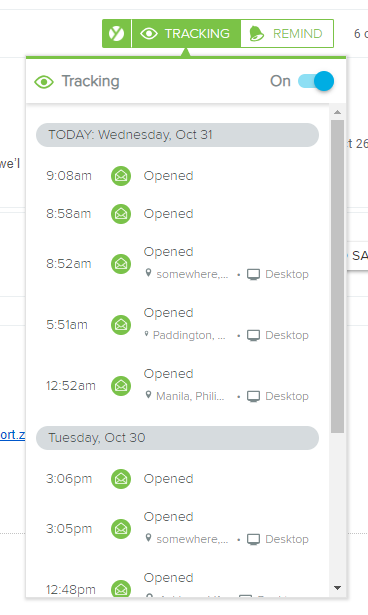Viewport: 368px width, 615px height.
Task: Click the scrollbar down arrow
Action: [x=337, y=588]
